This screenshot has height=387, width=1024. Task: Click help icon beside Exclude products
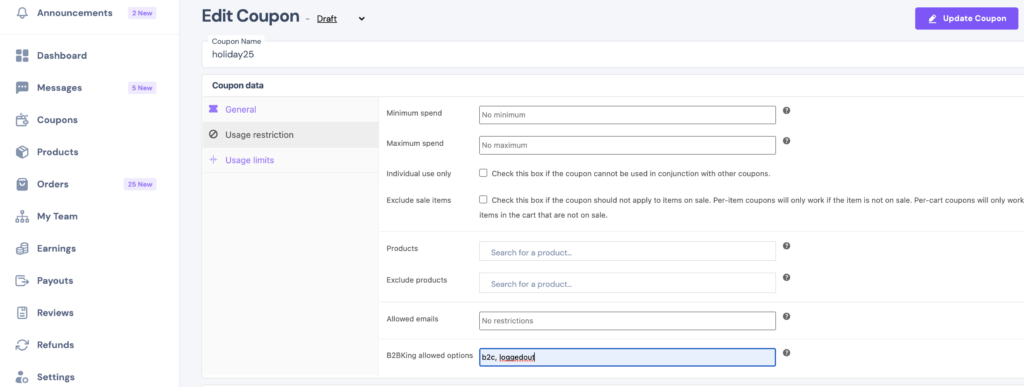(x=786, y=277)
